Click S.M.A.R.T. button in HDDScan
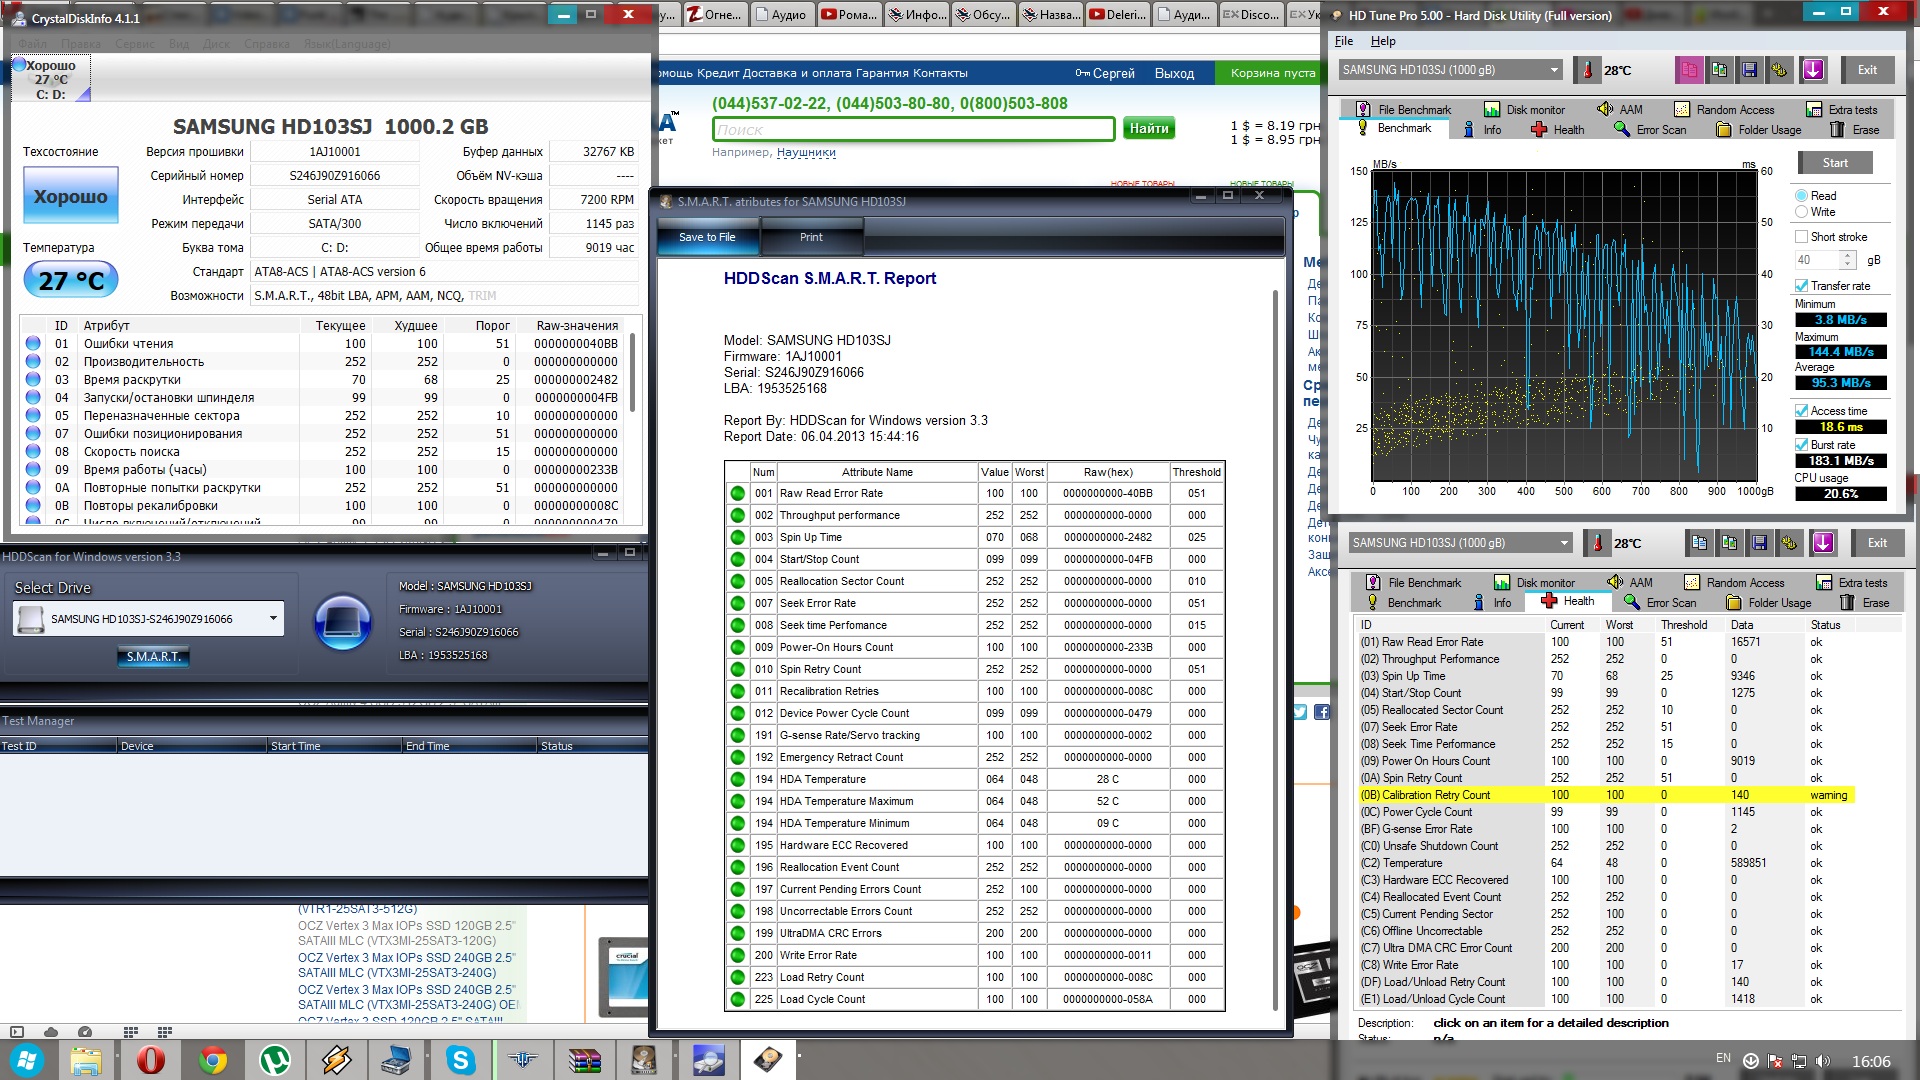The width and height of the screenshot is (1920, 1080). coord(153,657)
